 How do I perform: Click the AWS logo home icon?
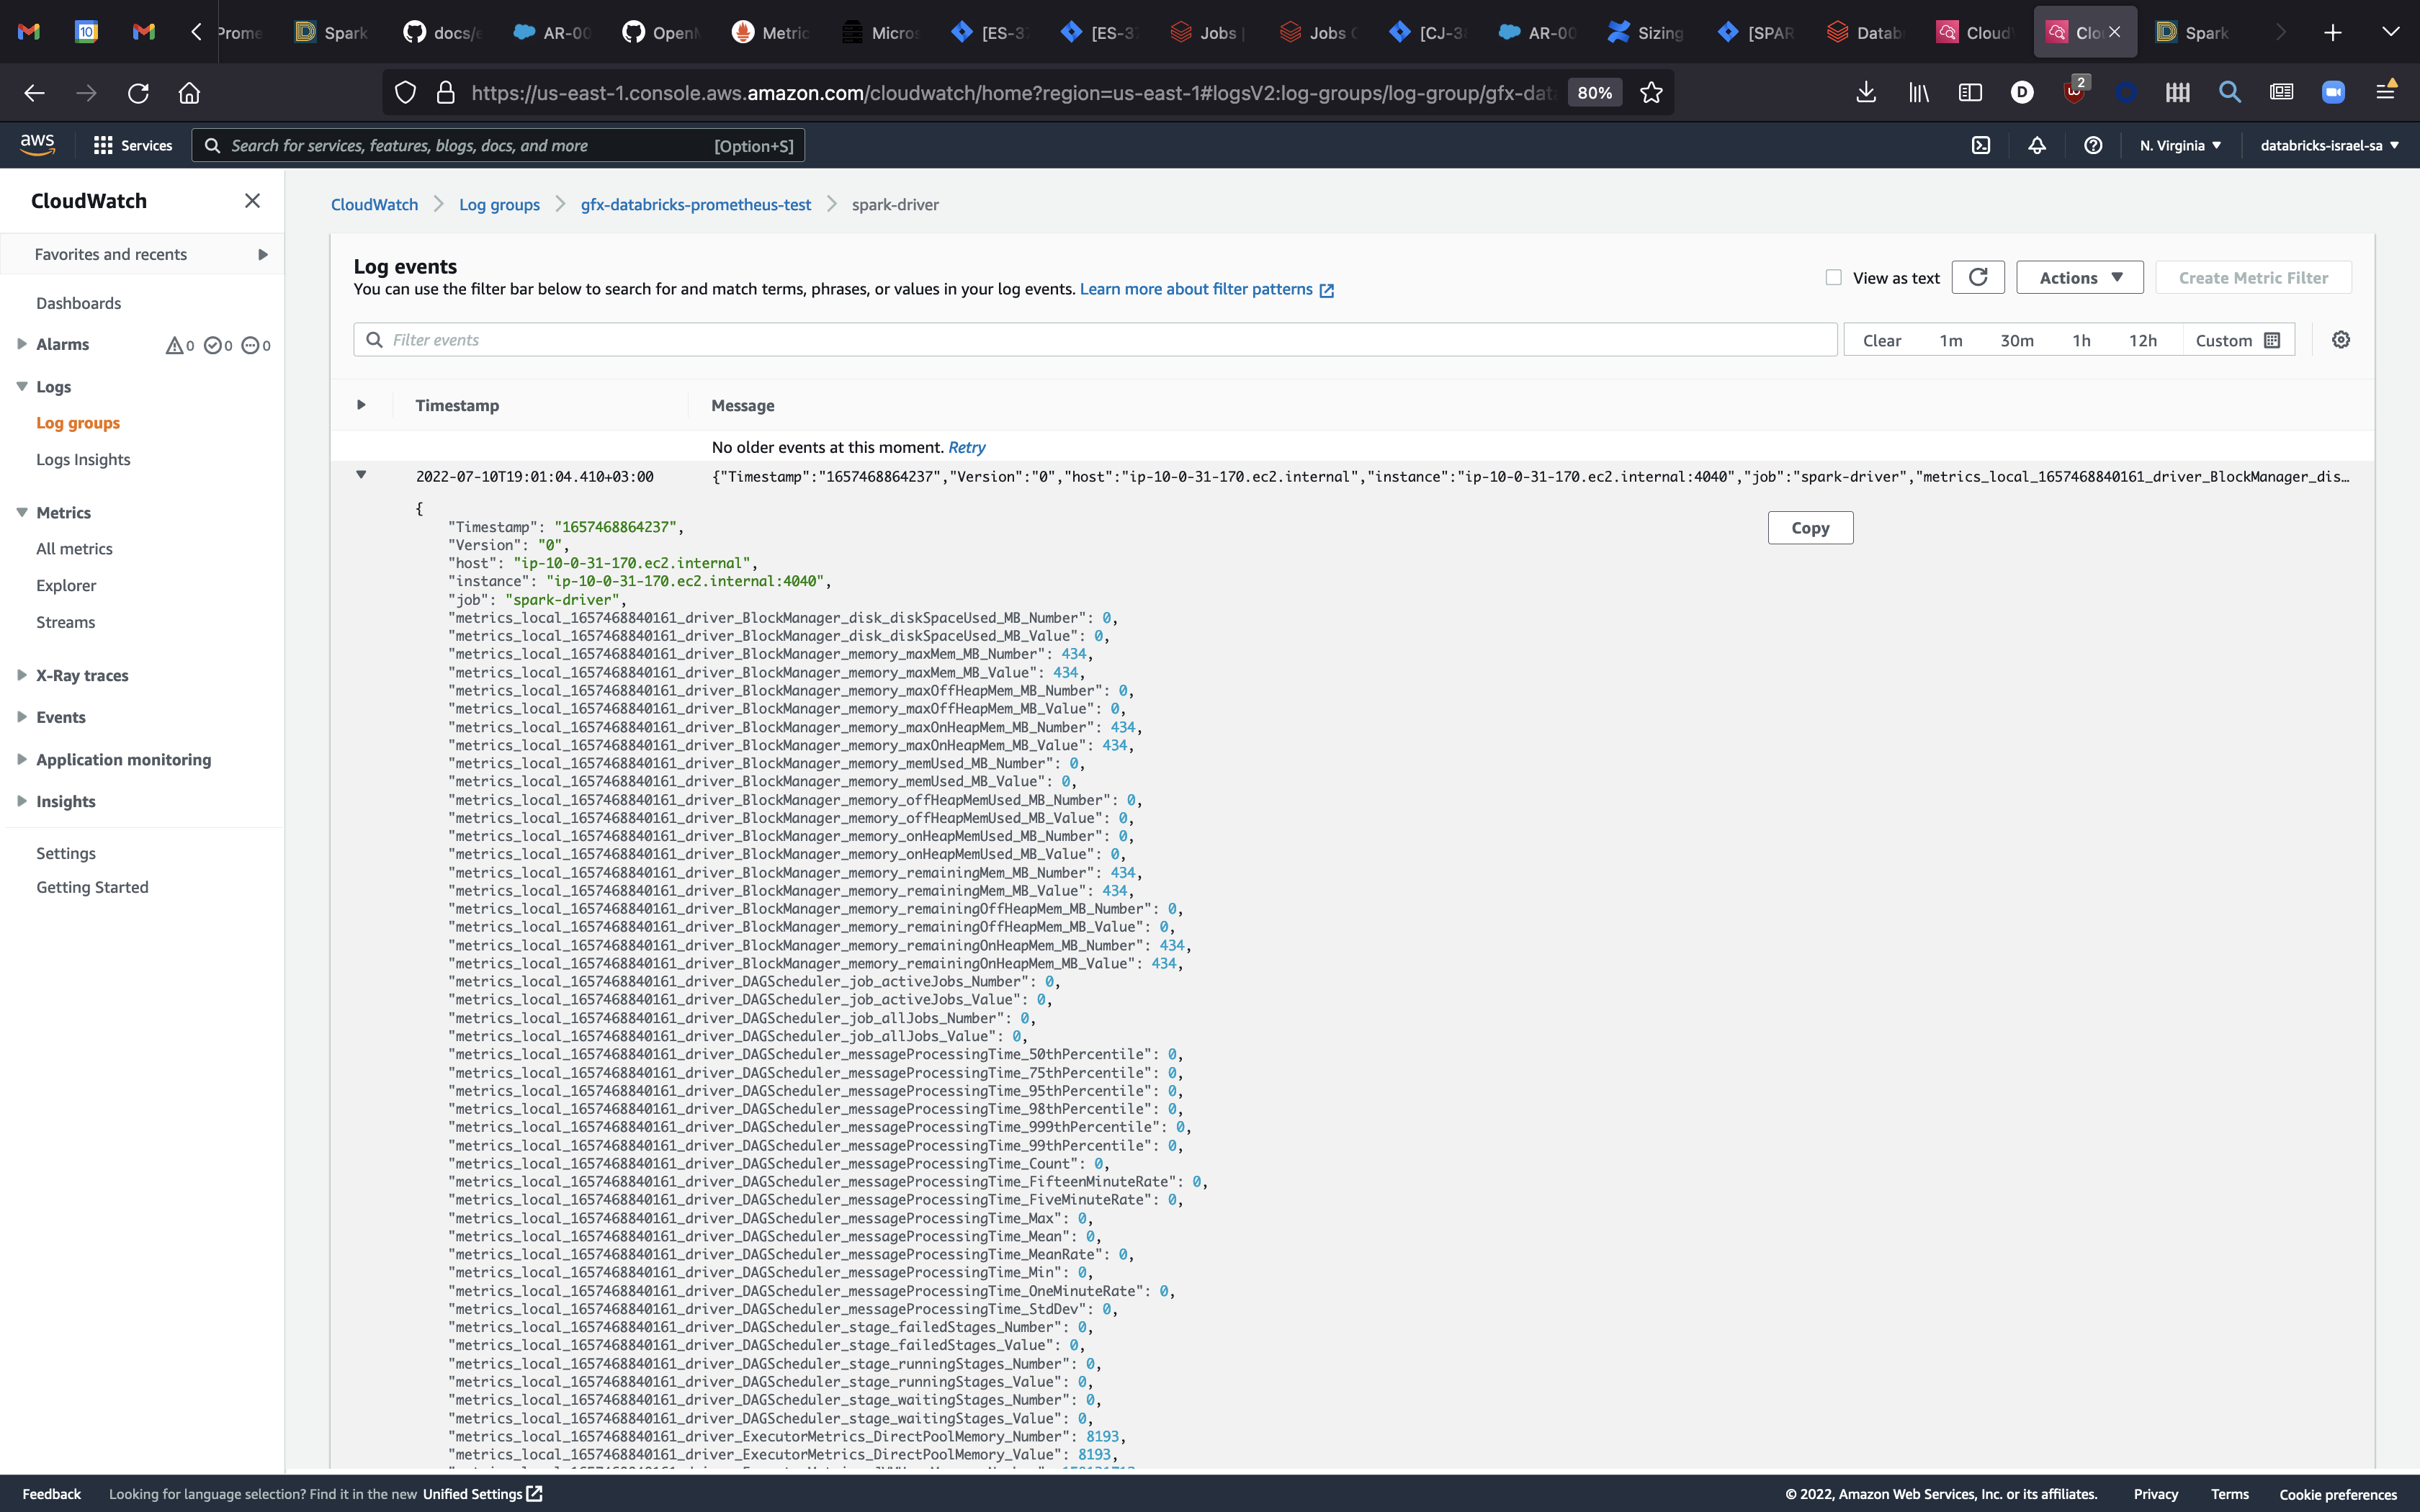coord(37,144)
